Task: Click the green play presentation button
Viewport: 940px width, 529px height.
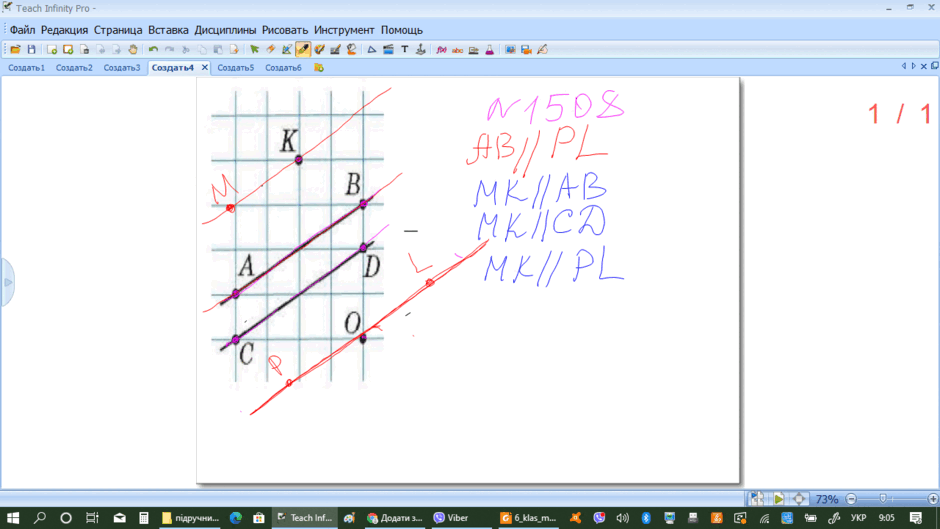Action: [778, 498]
